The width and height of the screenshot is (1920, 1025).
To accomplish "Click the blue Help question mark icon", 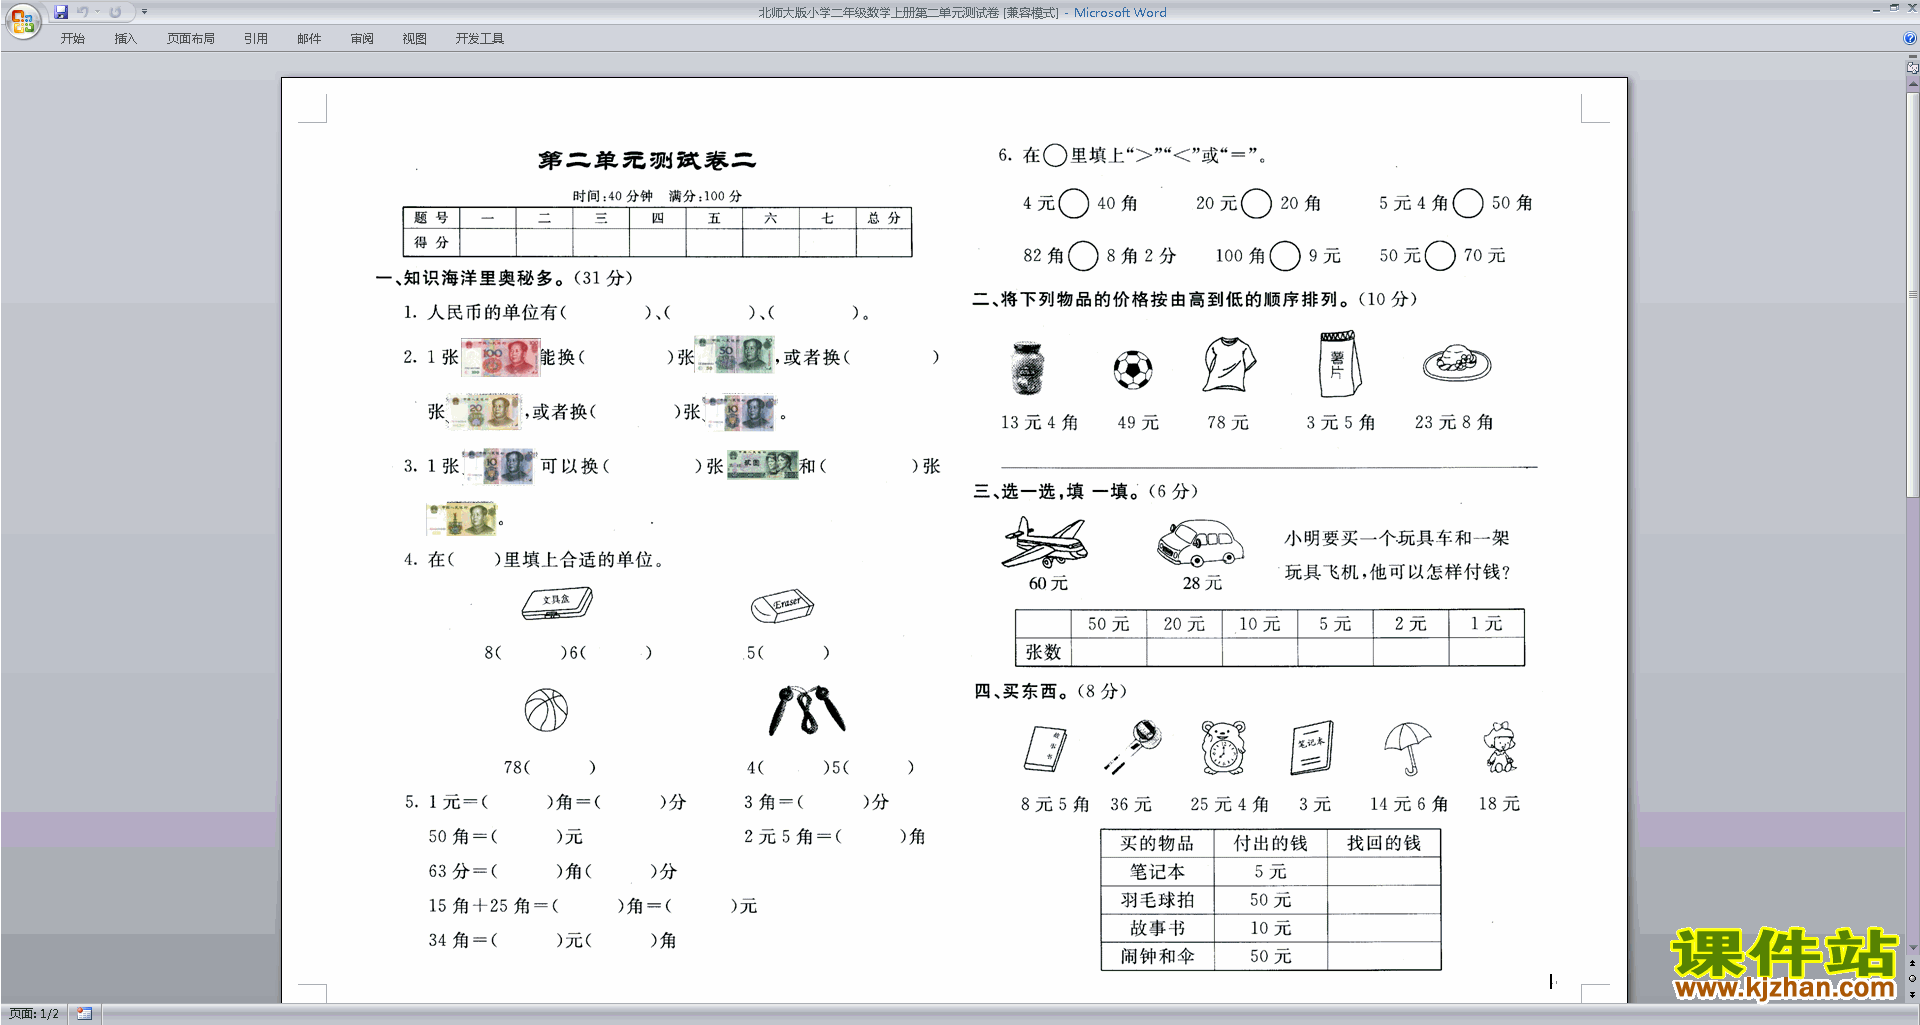I will [x=1910, y=39].
